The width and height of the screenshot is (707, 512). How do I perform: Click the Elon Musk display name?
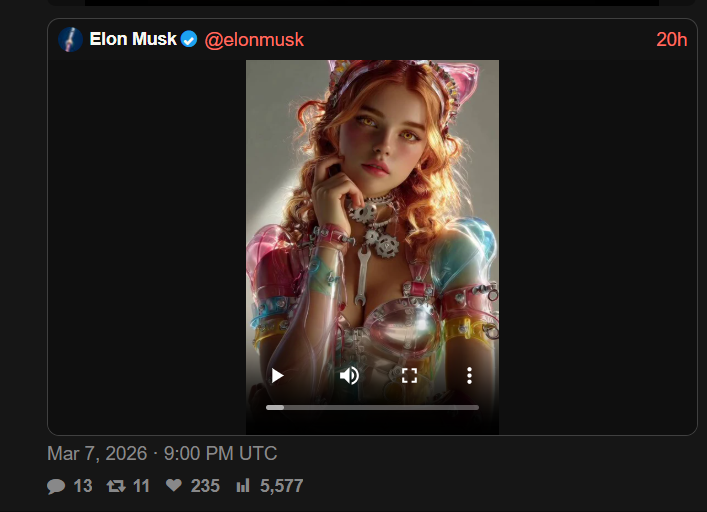(133, 40)
